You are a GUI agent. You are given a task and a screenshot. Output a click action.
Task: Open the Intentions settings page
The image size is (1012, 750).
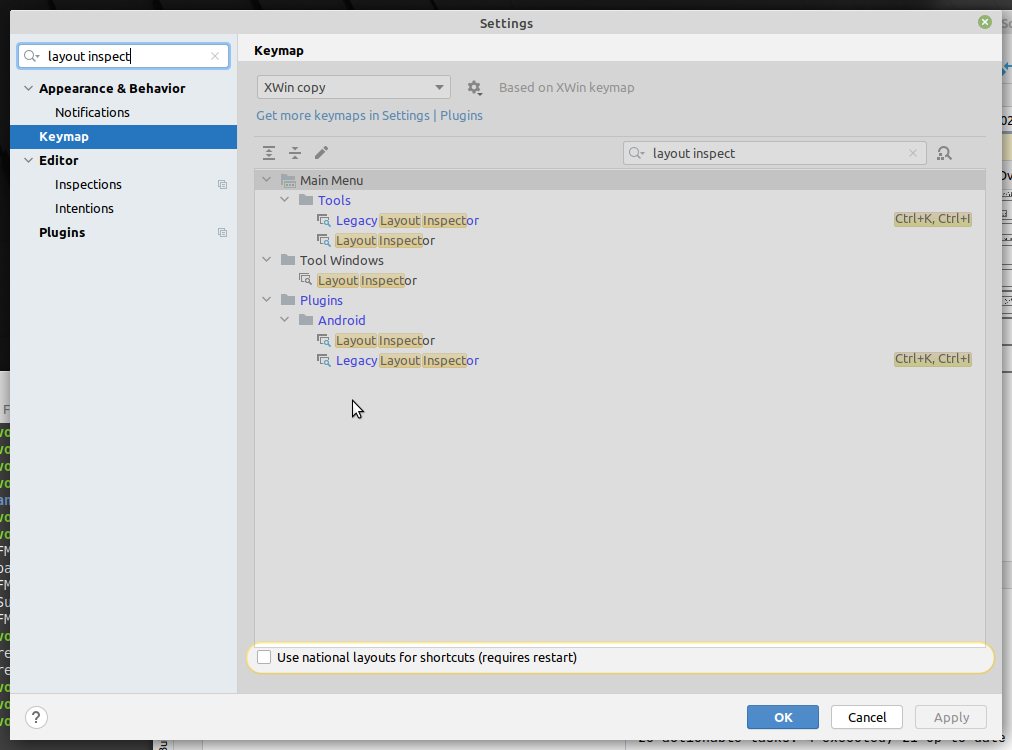click(84, 208)
